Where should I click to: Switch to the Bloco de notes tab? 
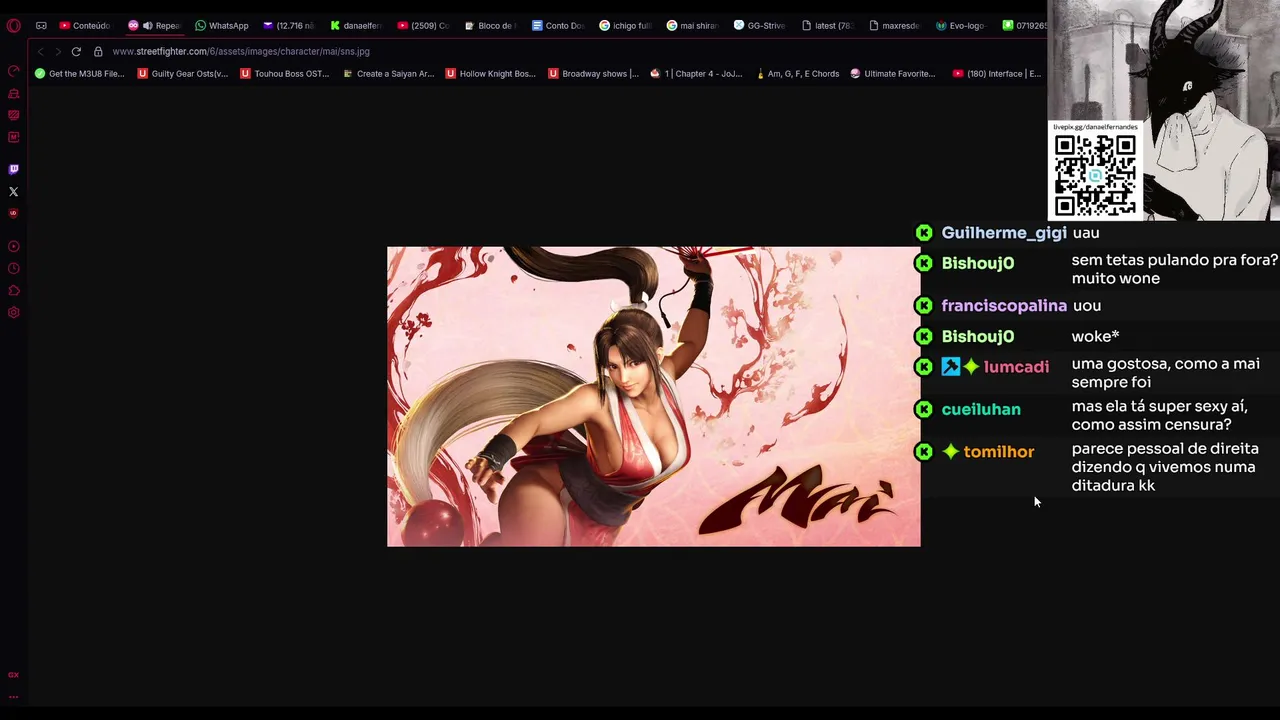(x=490, y=26)
